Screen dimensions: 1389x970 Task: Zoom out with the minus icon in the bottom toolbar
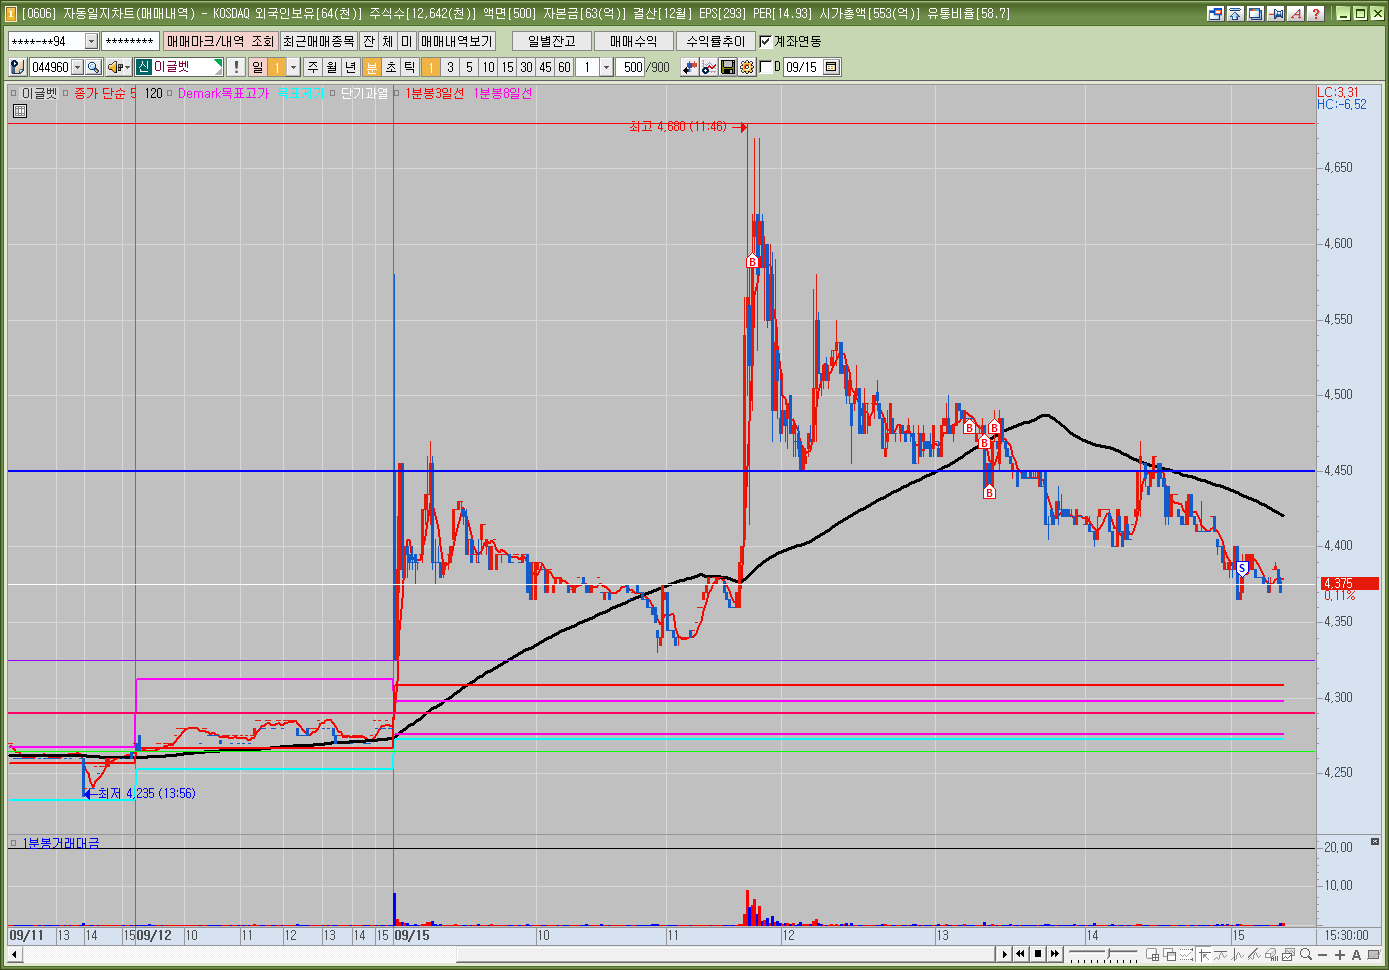point(1322,954)
